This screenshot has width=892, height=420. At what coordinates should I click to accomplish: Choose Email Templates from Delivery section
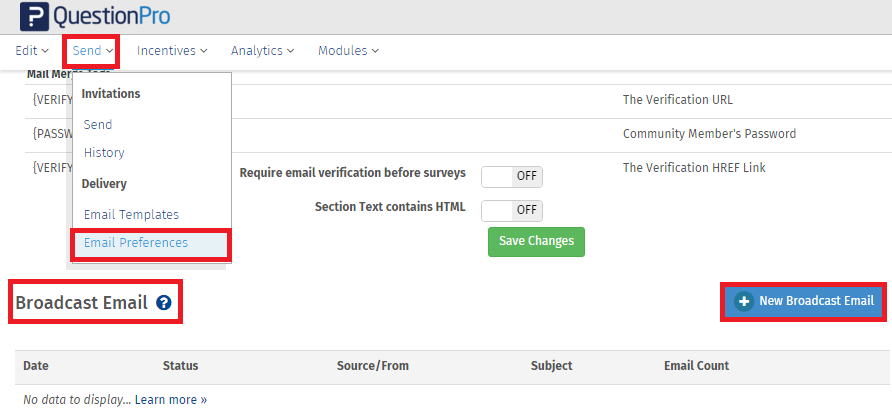pos(131,214)
